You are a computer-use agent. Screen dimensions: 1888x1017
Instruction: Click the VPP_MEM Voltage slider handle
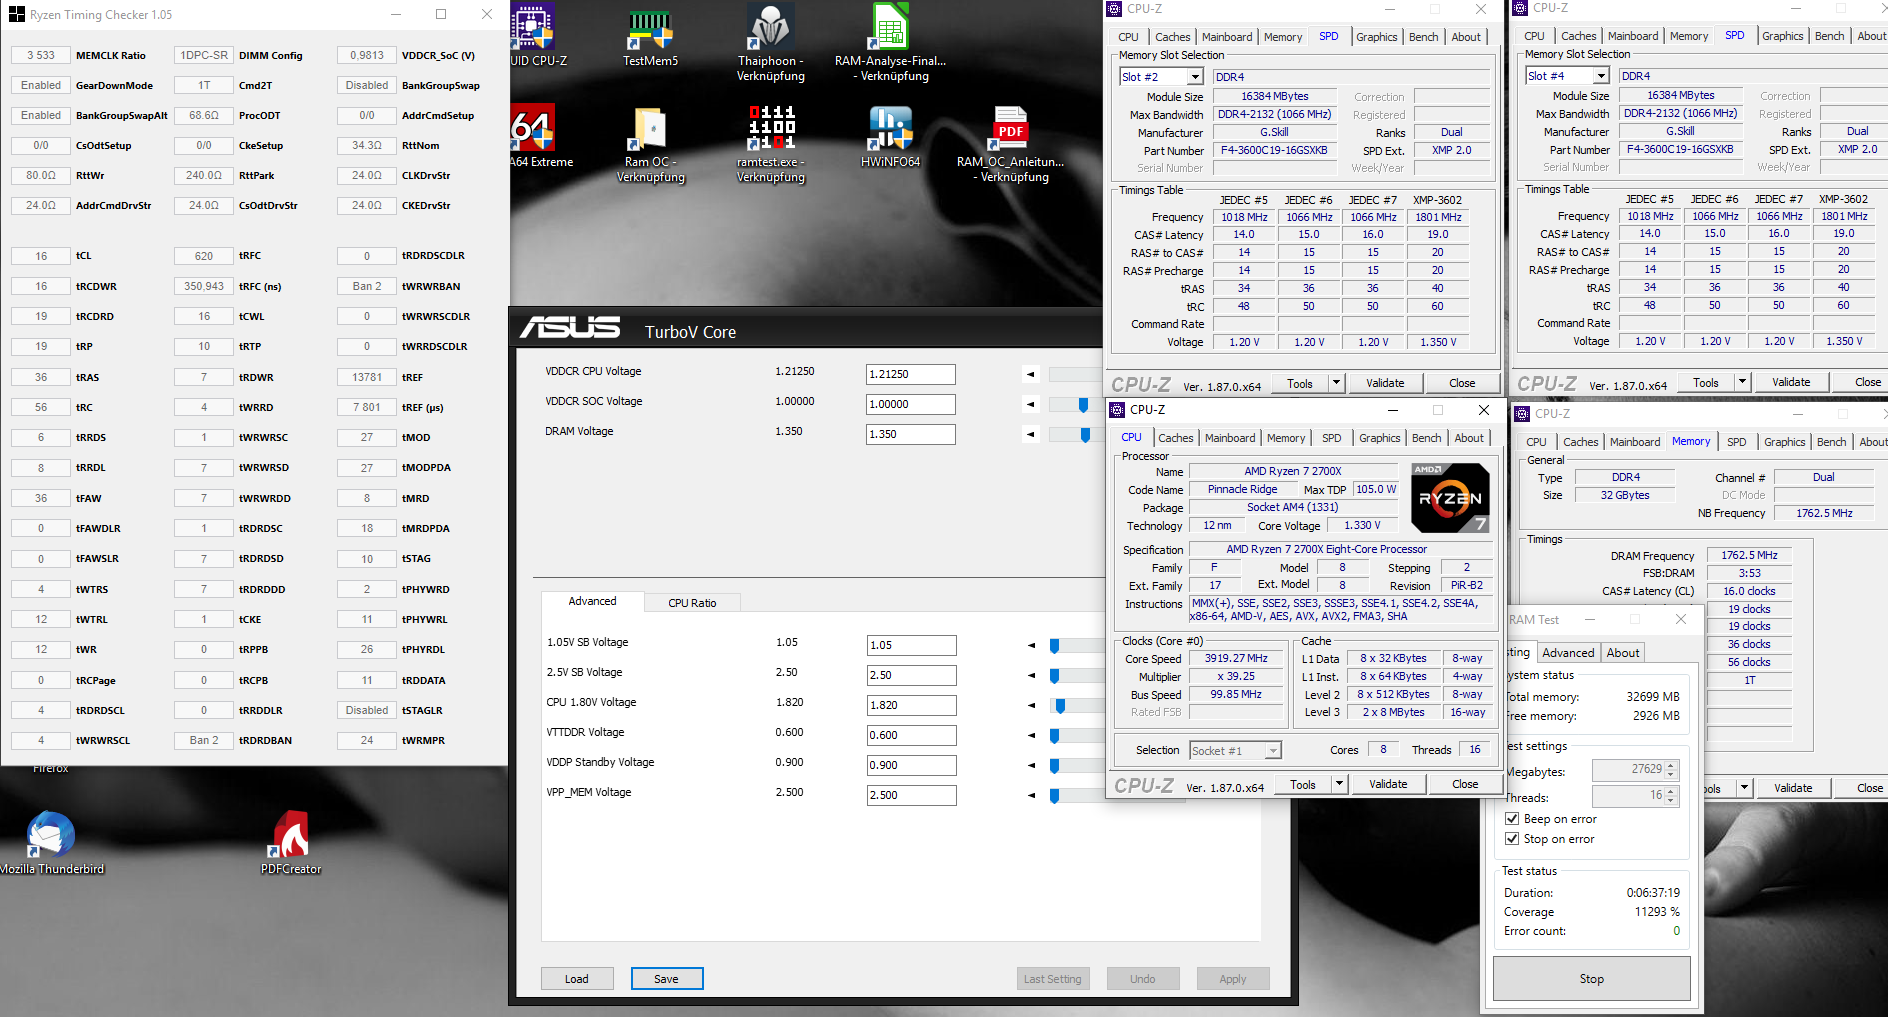[x=1055, y=796]
